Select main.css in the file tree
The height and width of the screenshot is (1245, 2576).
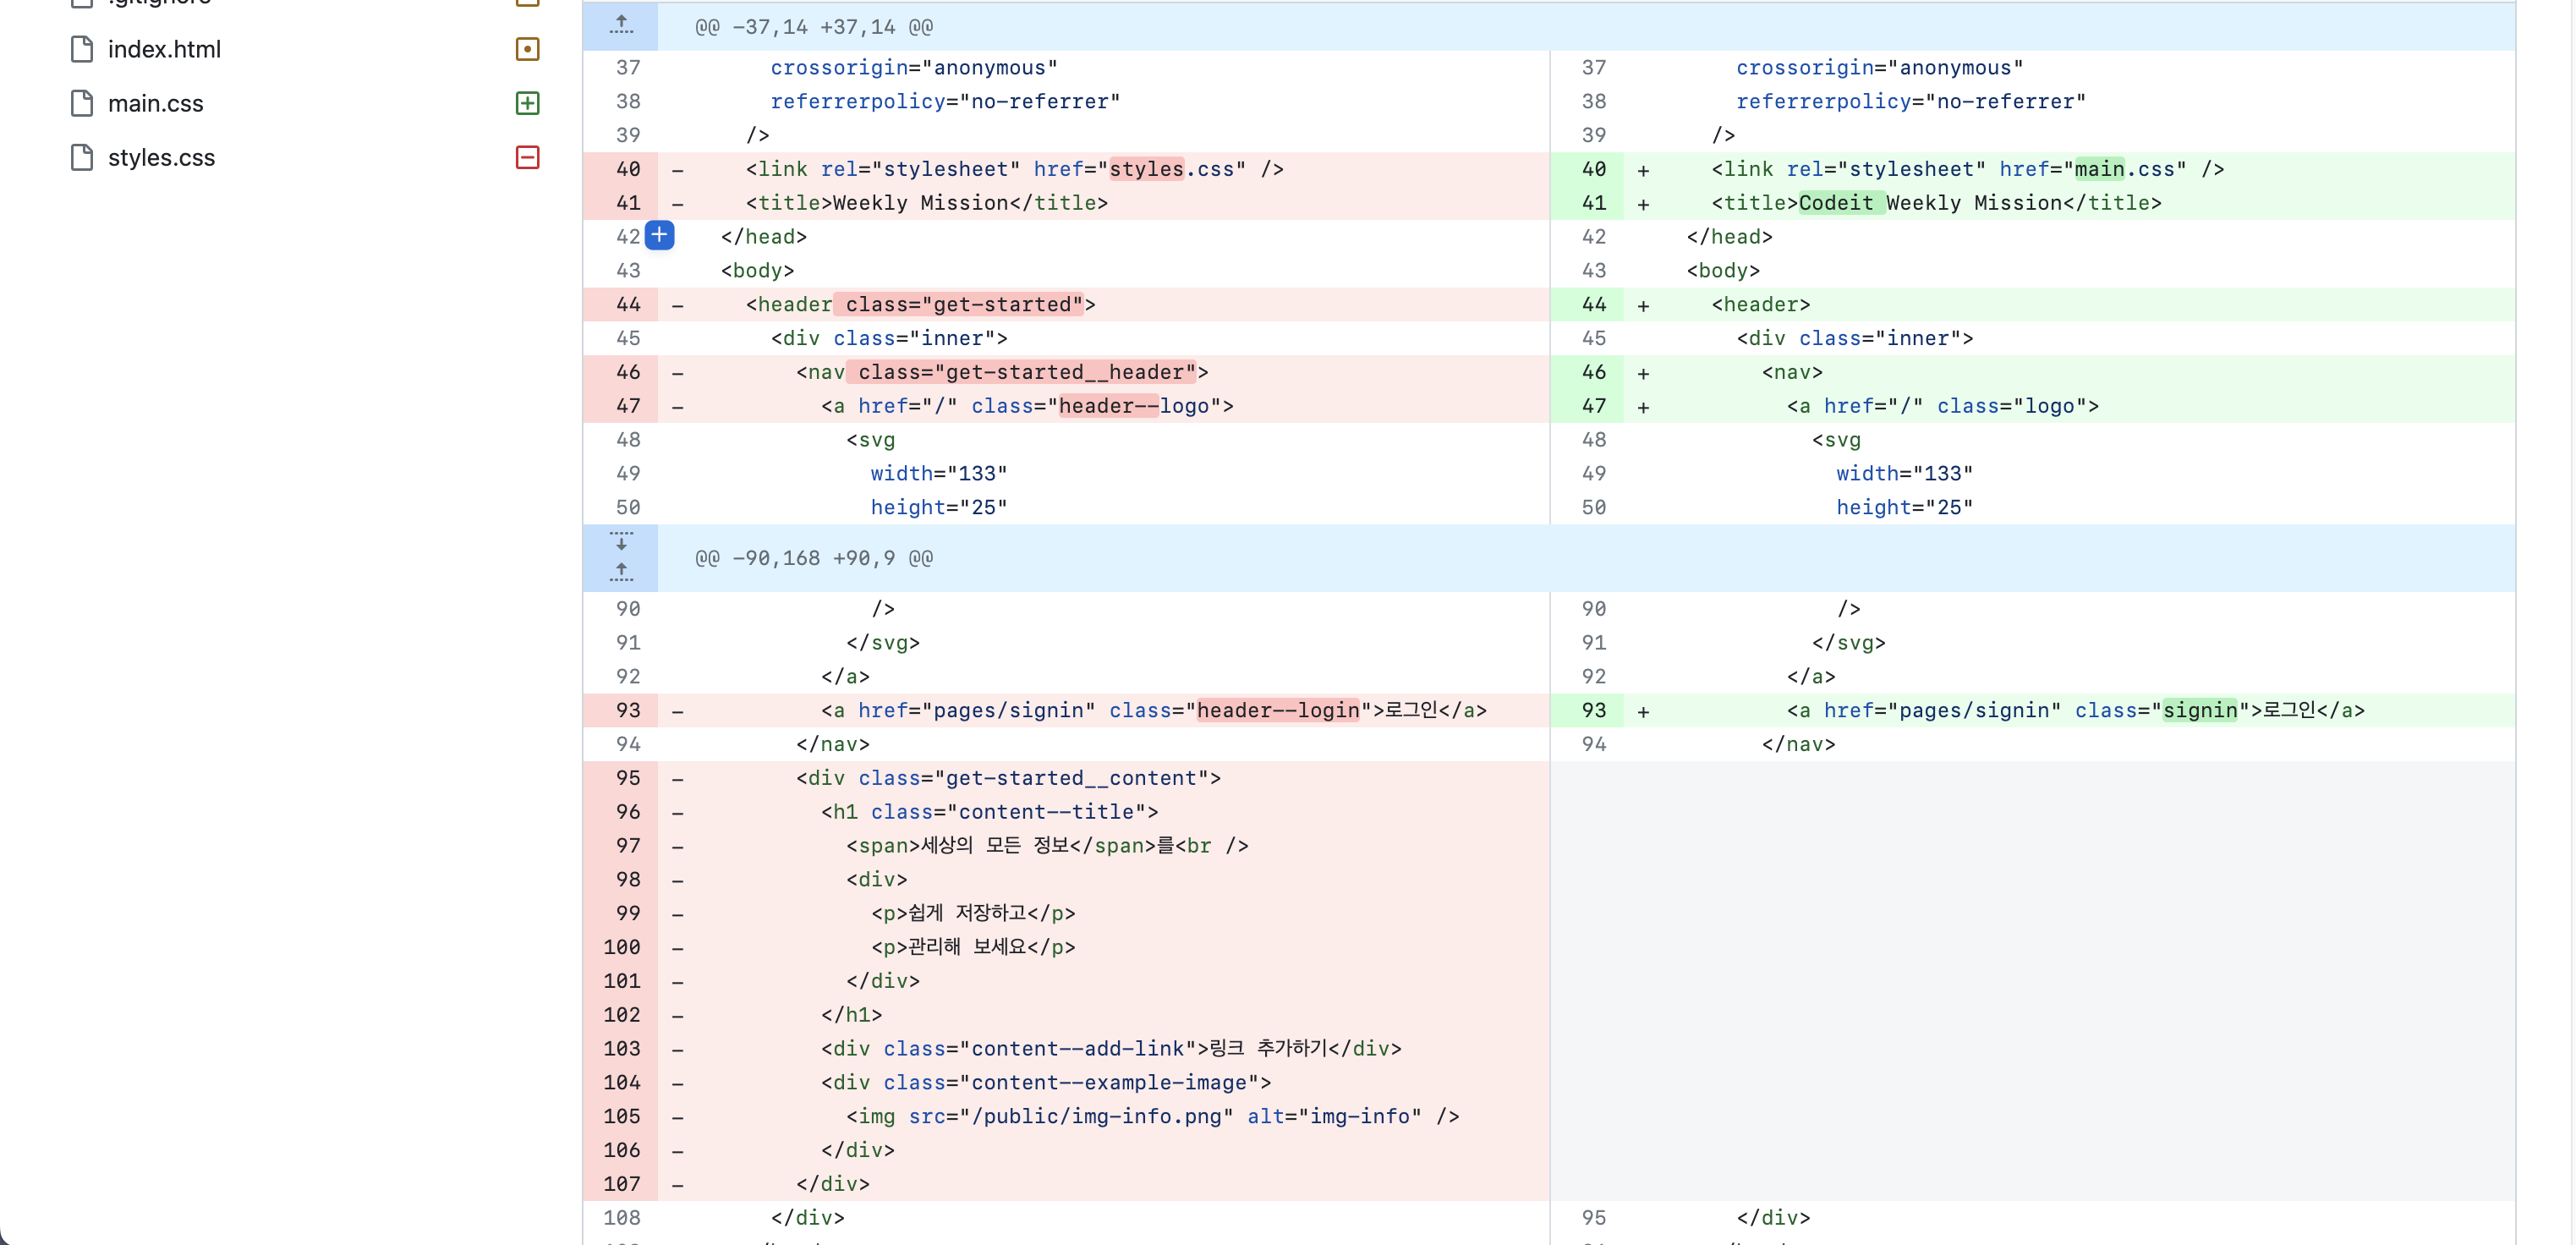pos(155,103)
